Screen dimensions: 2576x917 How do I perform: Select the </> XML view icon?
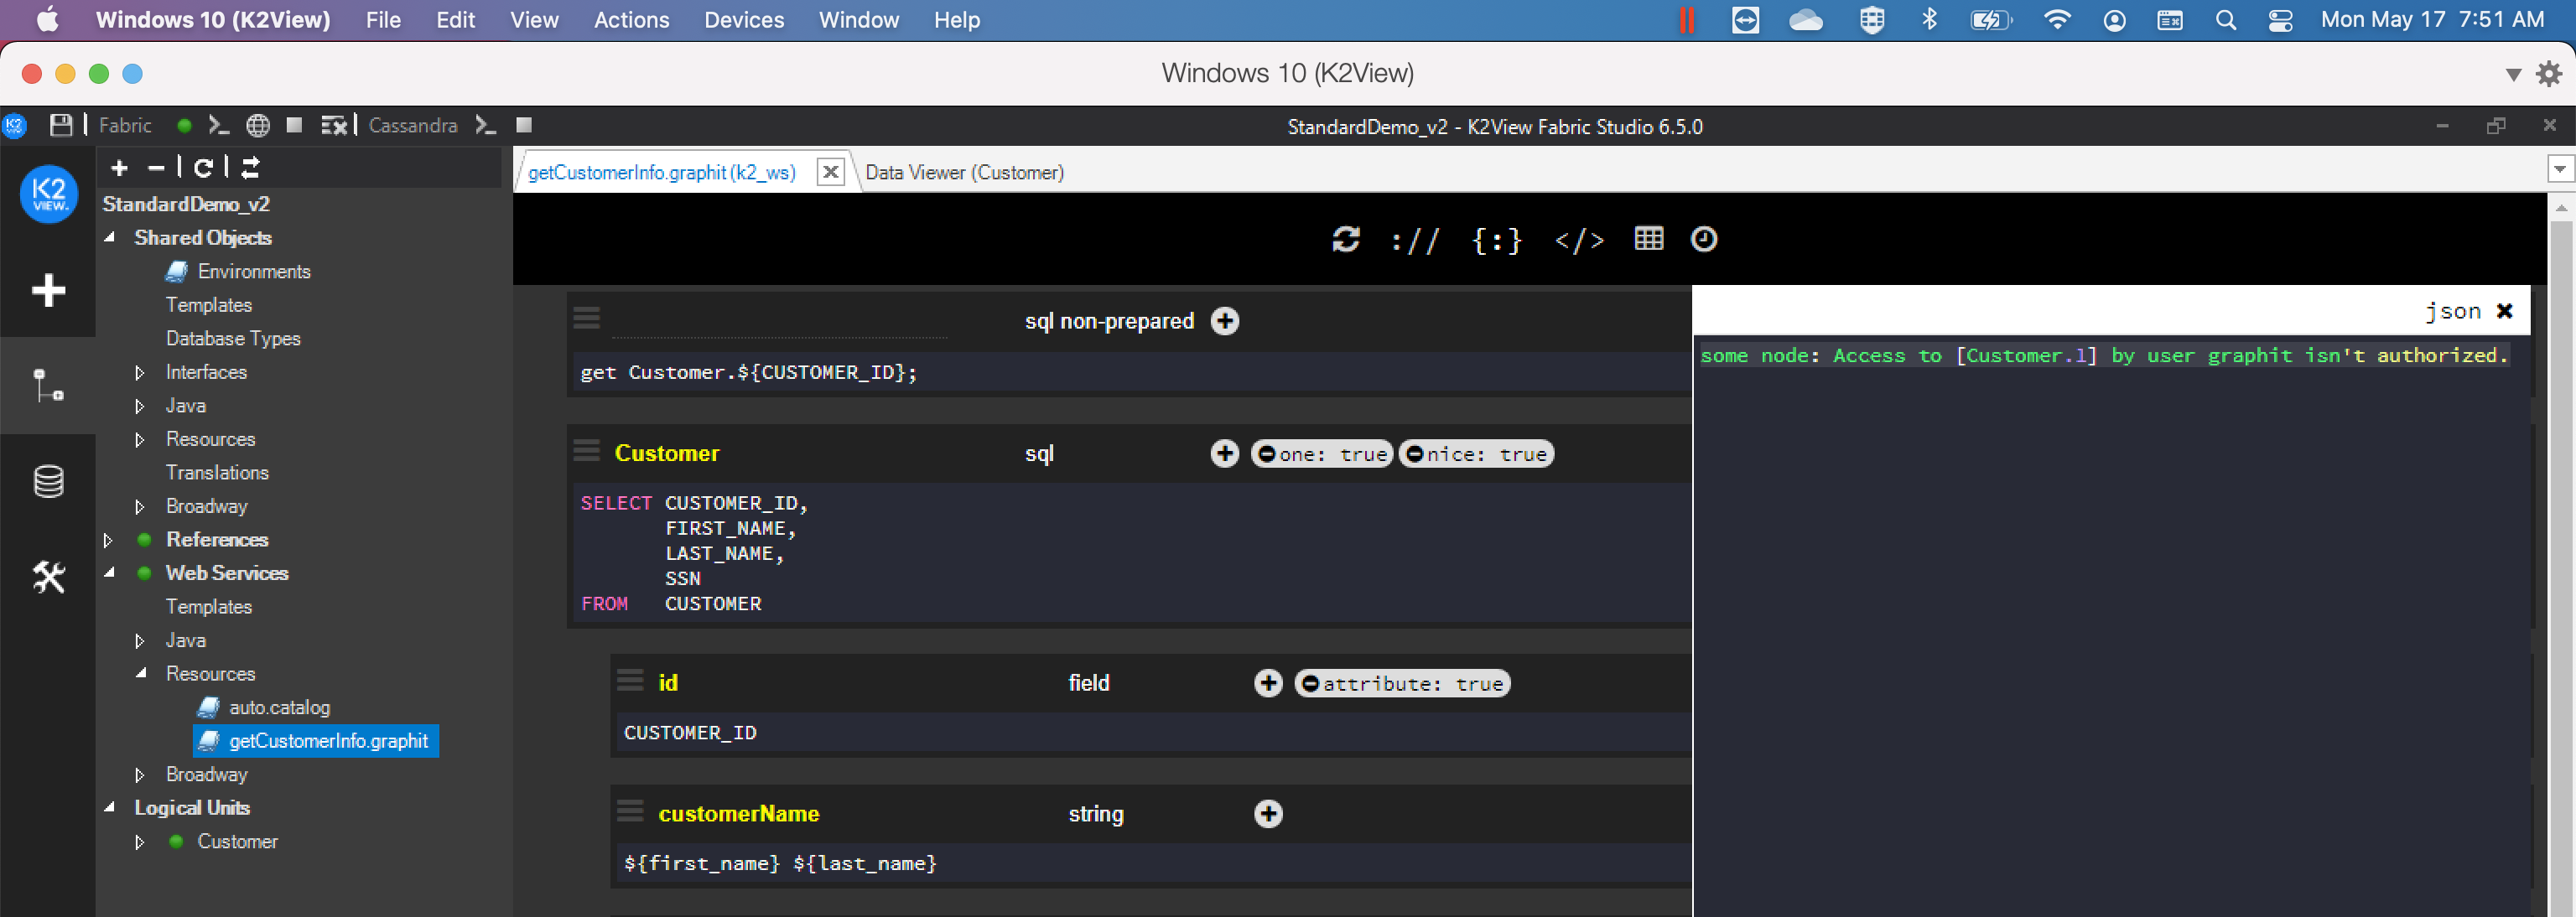click(x=1578, y=239)
